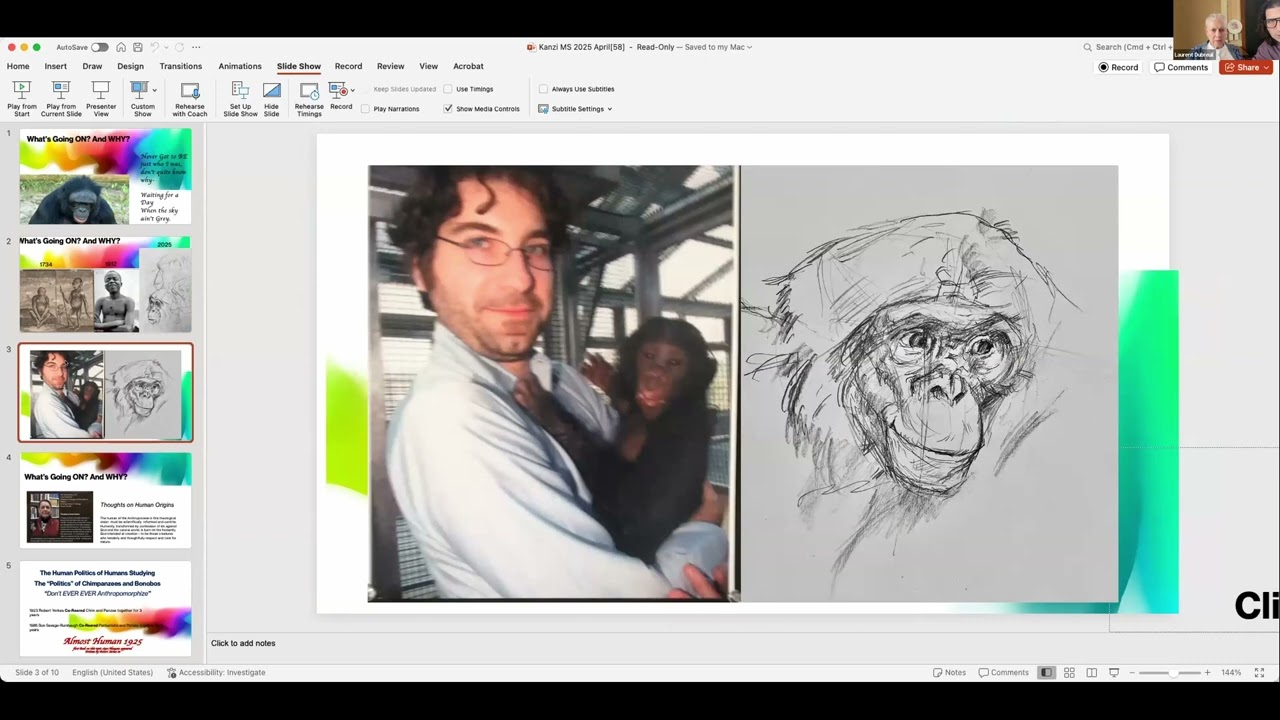
Task: Open the Transitions tab
Action: (181, 66)
